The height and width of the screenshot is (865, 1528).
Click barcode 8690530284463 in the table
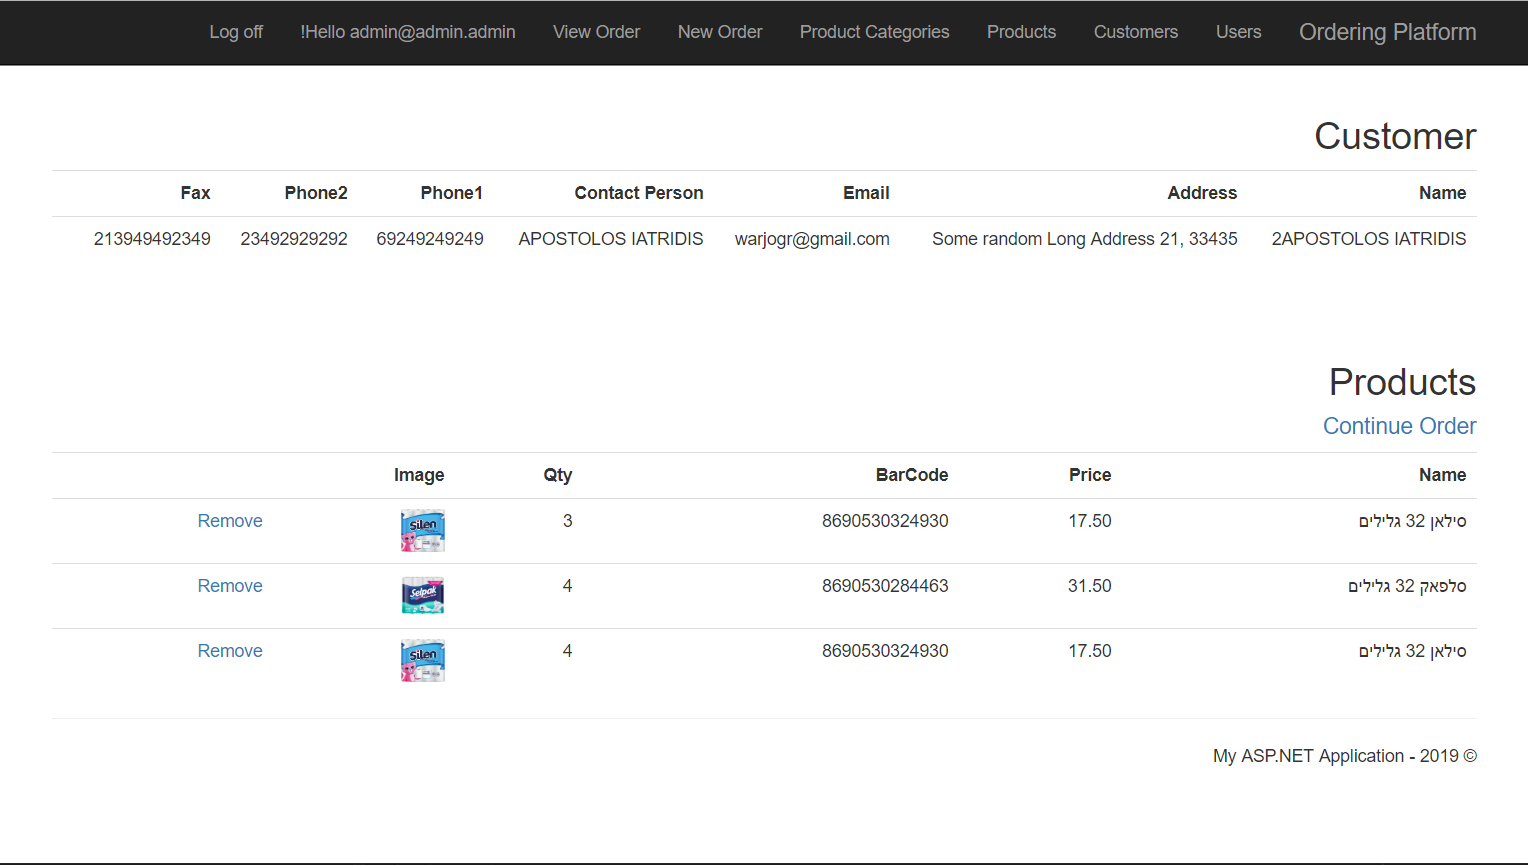[885, 586]
